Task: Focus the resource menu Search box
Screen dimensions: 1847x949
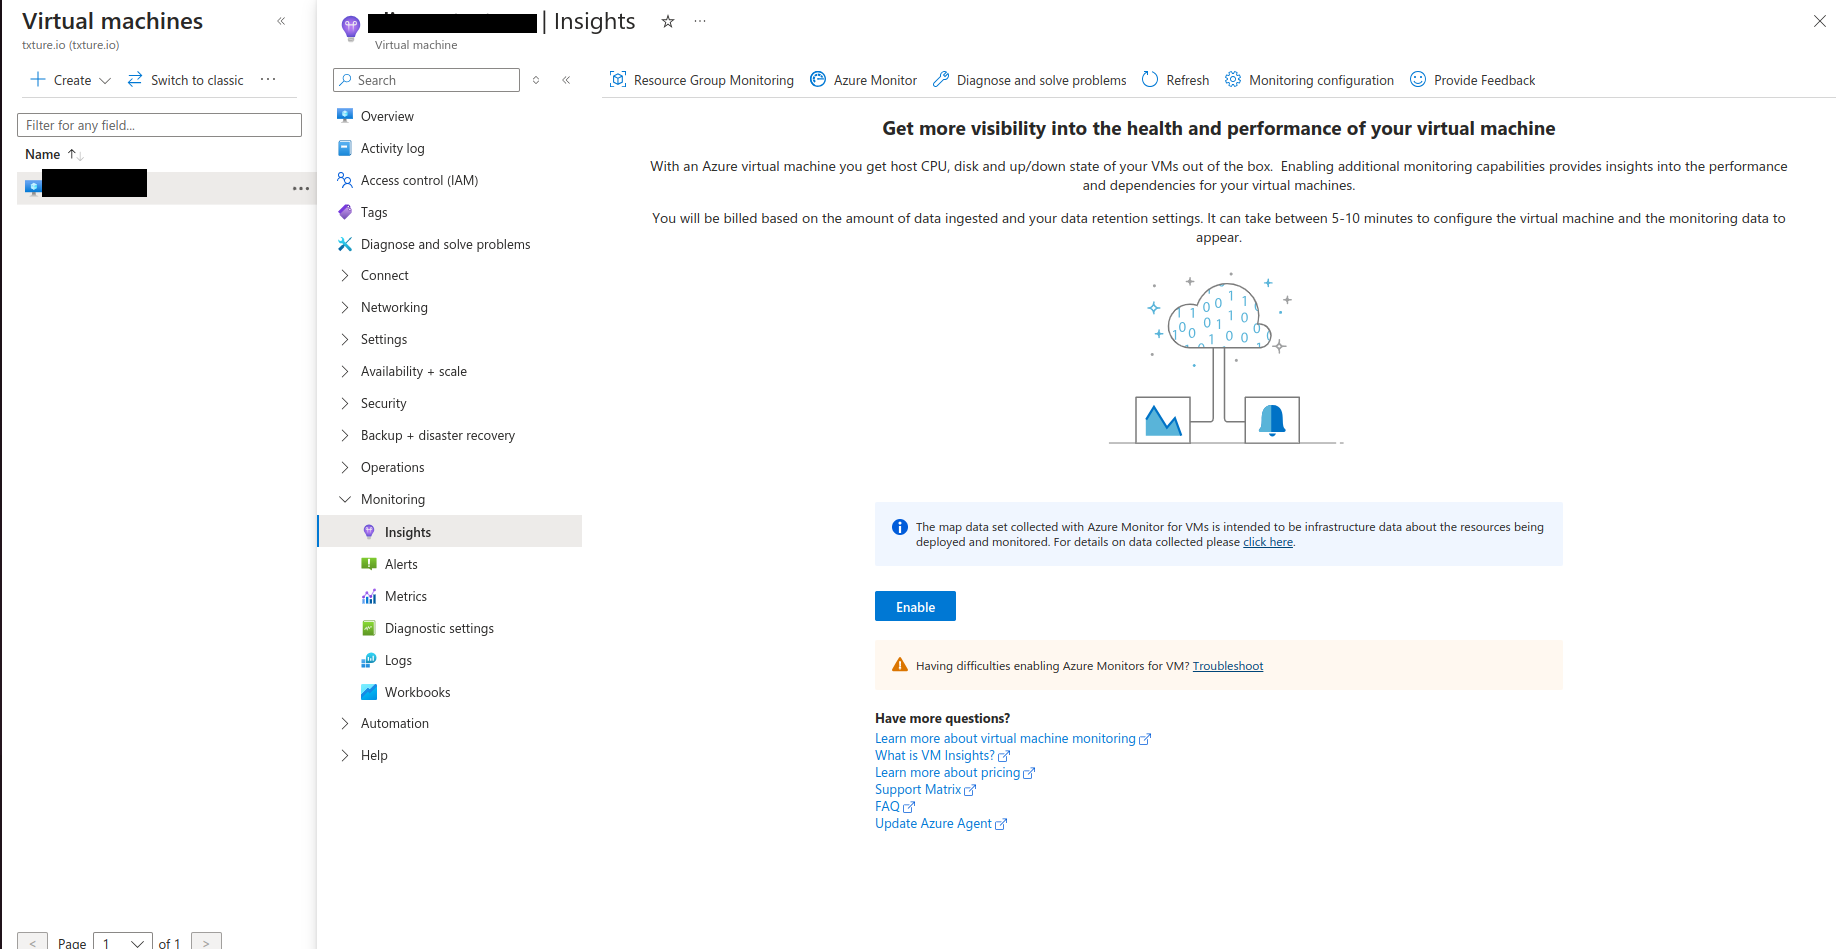Action: [426, 80]
